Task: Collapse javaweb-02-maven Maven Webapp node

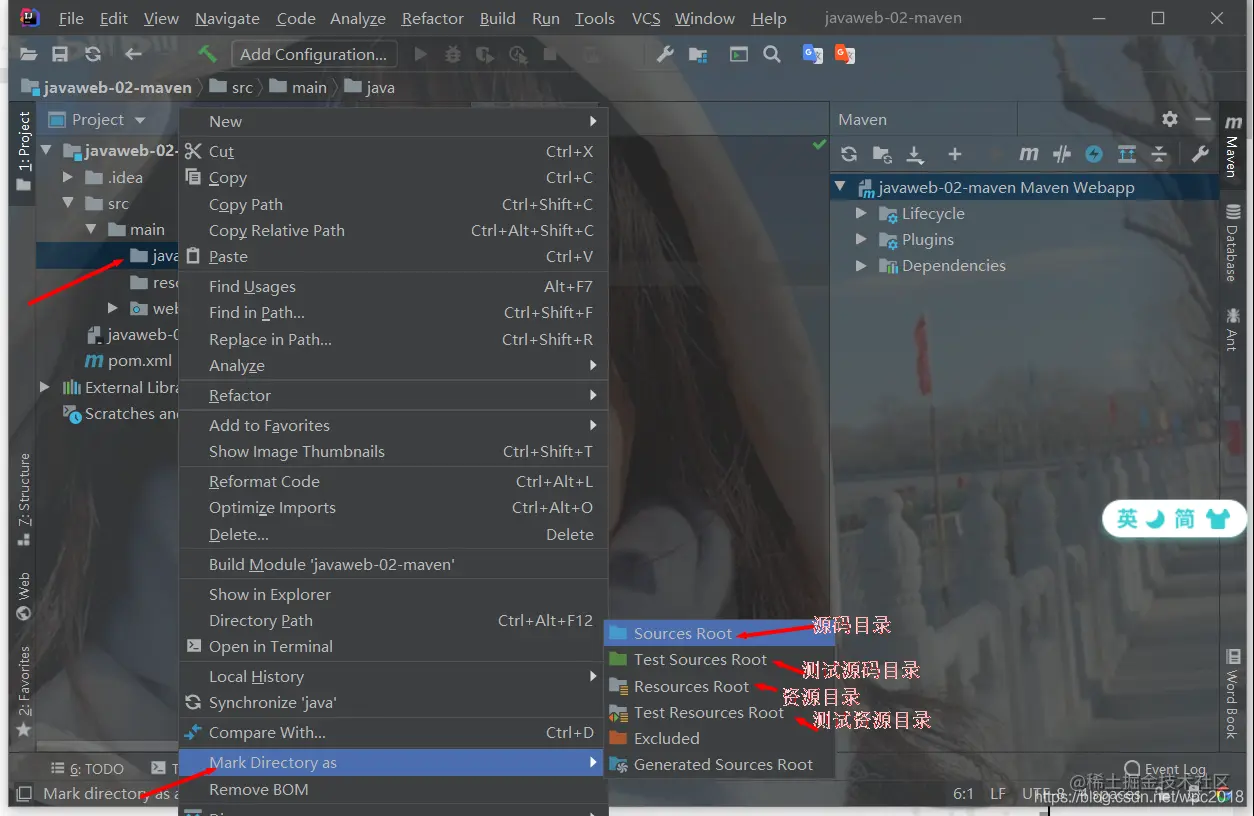Action: coord(841,187)
